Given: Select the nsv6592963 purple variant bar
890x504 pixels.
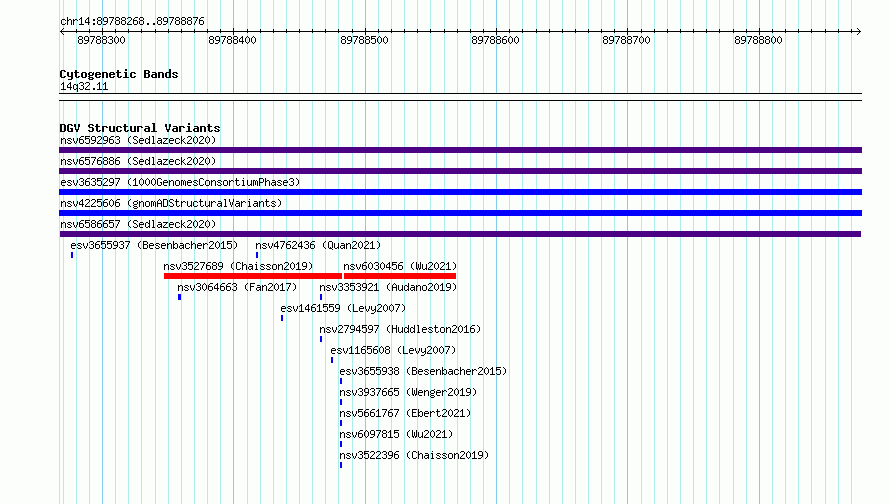Looking at the screenshot, I should [460, 150].
